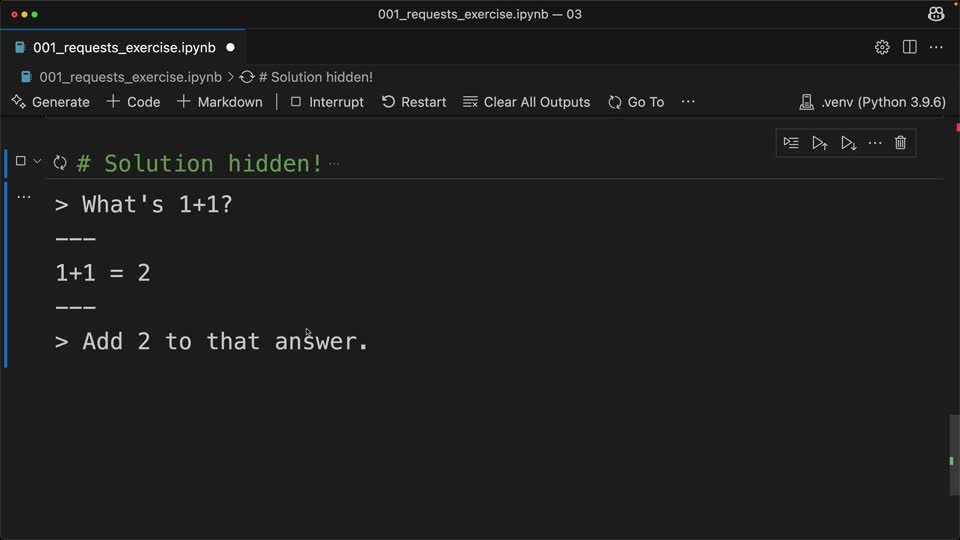960x540 pixels.
Task: Click the Generate button in notebook toolbar
Action: [51, 102]
